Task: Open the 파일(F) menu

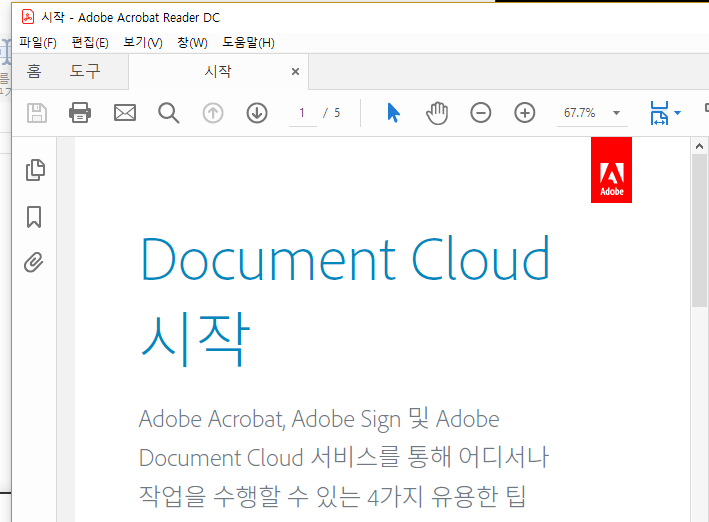Action: tap(38, 43)
